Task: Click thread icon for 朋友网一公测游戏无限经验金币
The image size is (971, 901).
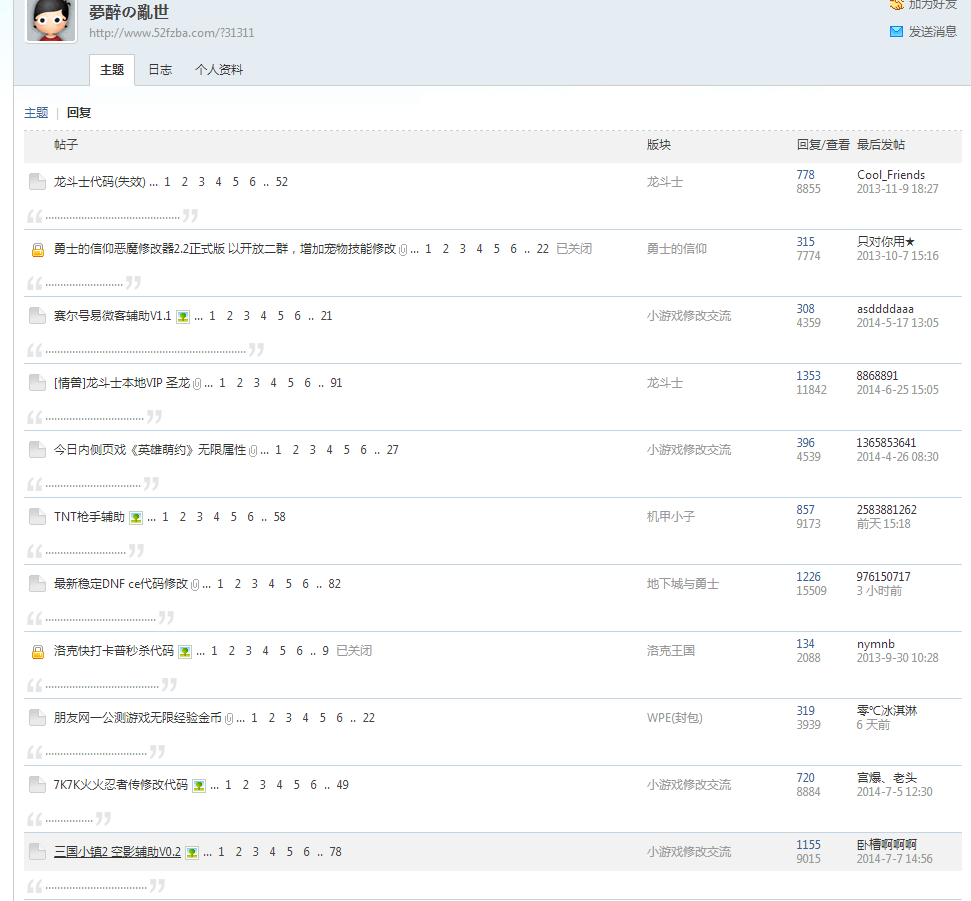Action: [38, 718]
